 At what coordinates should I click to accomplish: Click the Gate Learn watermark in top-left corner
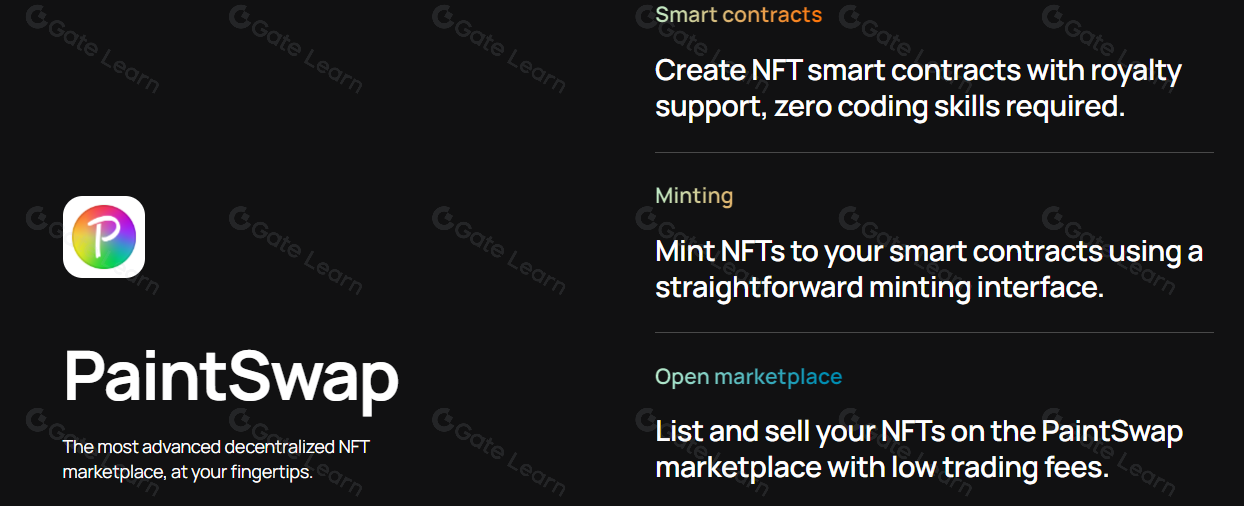click(x=90, y=45)
